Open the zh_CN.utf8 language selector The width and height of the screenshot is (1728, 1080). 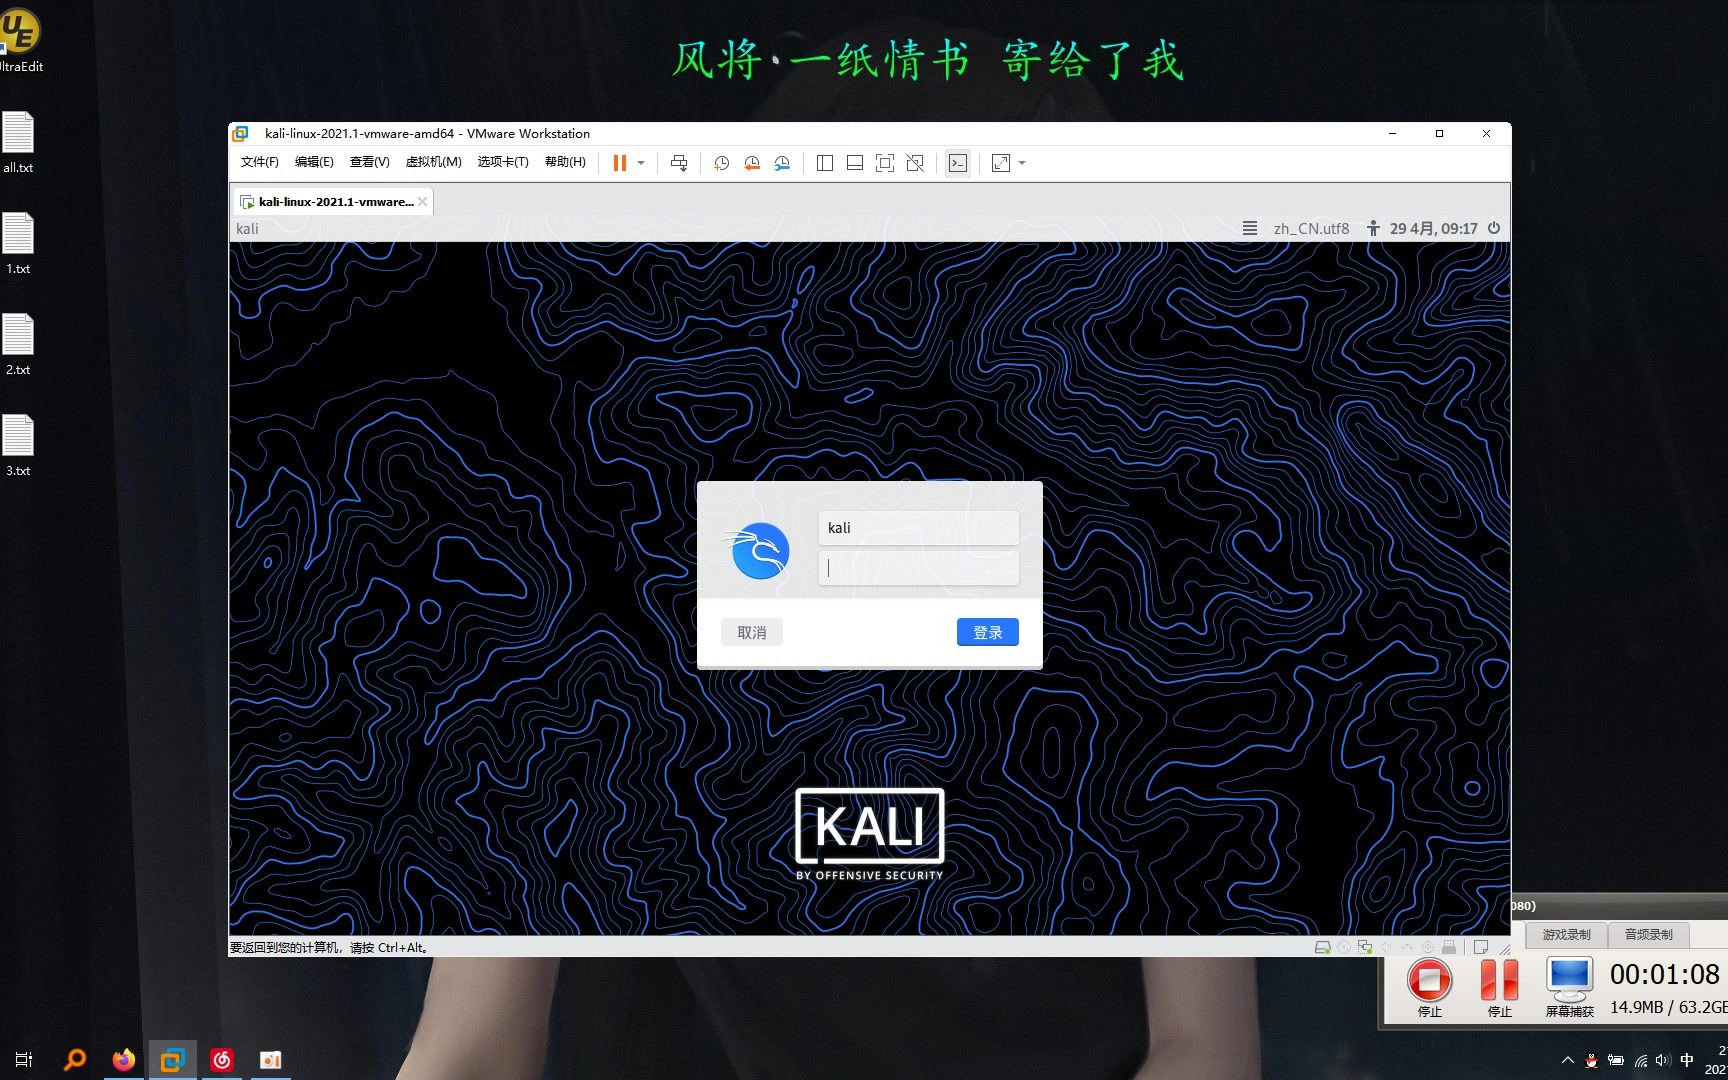click(x=1311, y=228)
